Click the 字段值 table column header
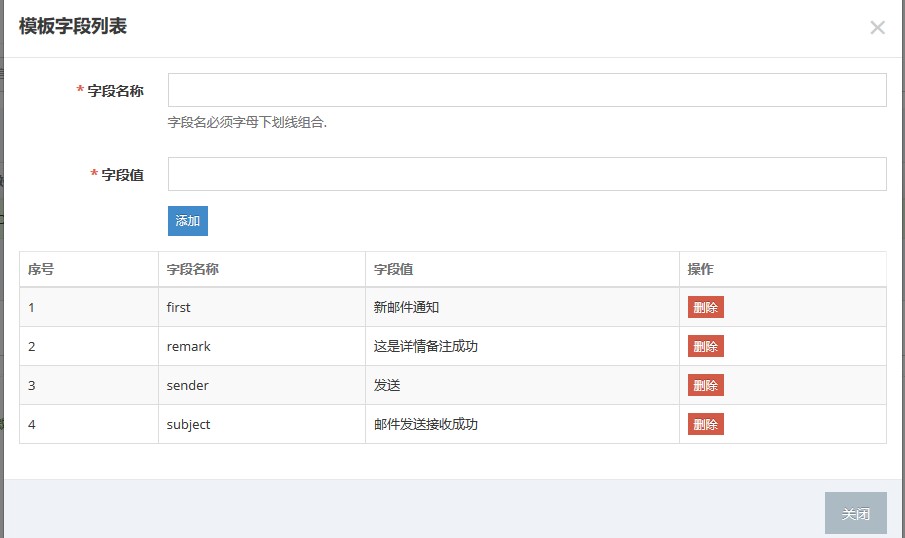 point(394,269)
